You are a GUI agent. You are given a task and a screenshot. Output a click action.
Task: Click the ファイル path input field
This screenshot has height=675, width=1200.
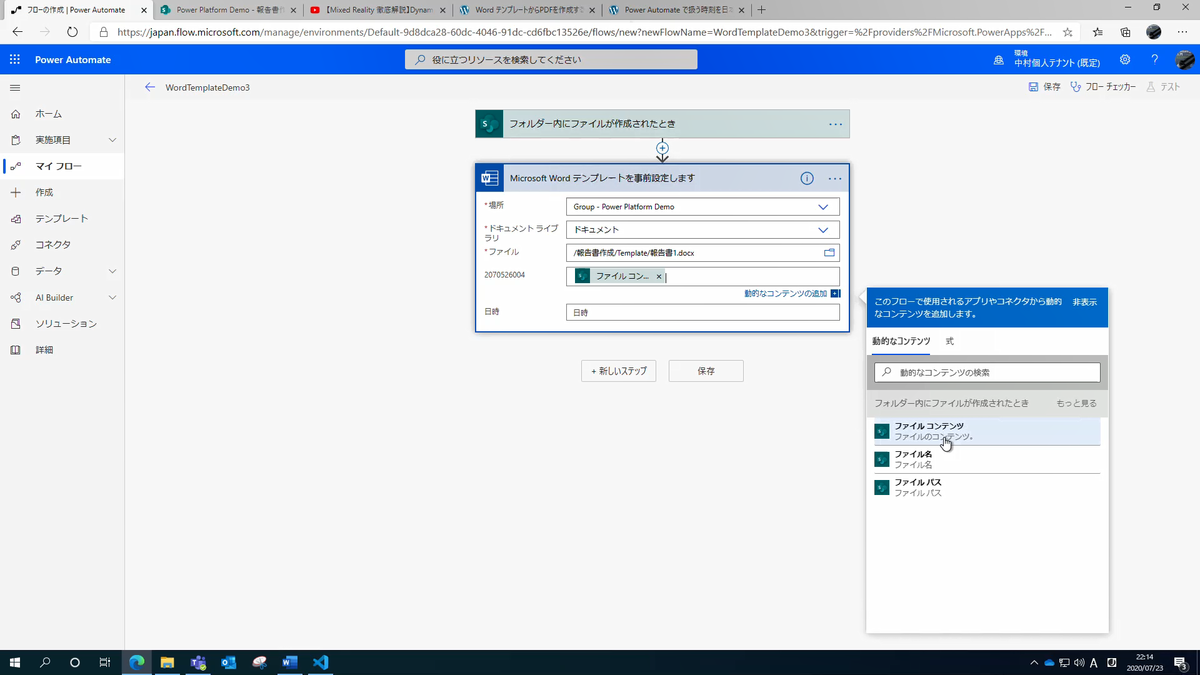click(x=702, y=253)
